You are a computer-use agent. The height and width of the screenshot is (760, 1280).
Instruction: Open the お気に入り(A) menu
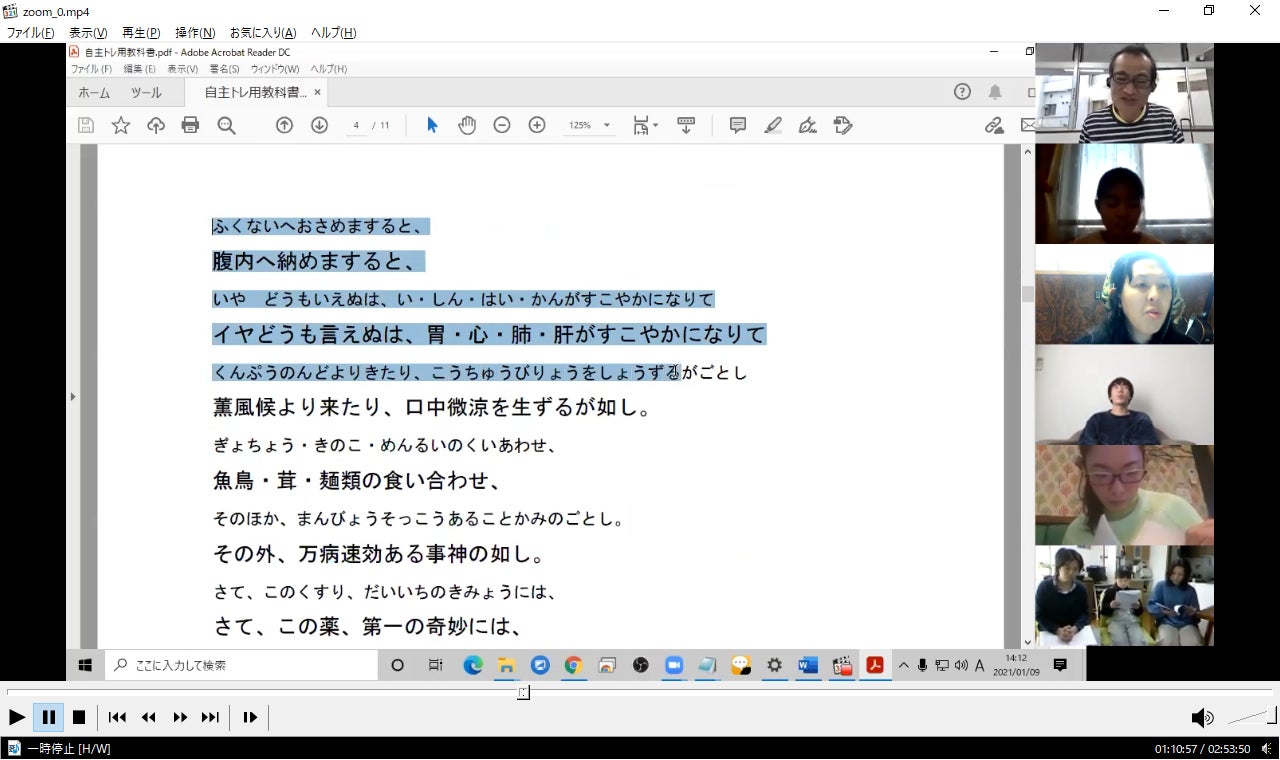point(262,33)
